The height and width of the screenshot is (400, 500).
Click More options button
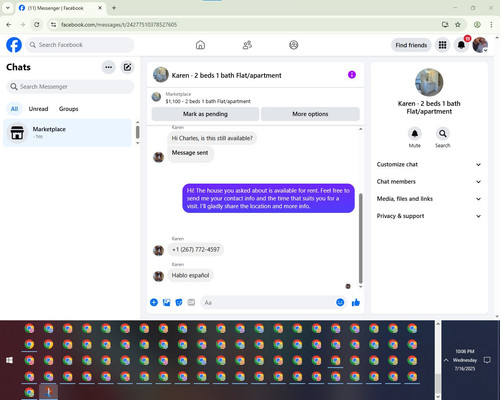[x=310, y=114]
